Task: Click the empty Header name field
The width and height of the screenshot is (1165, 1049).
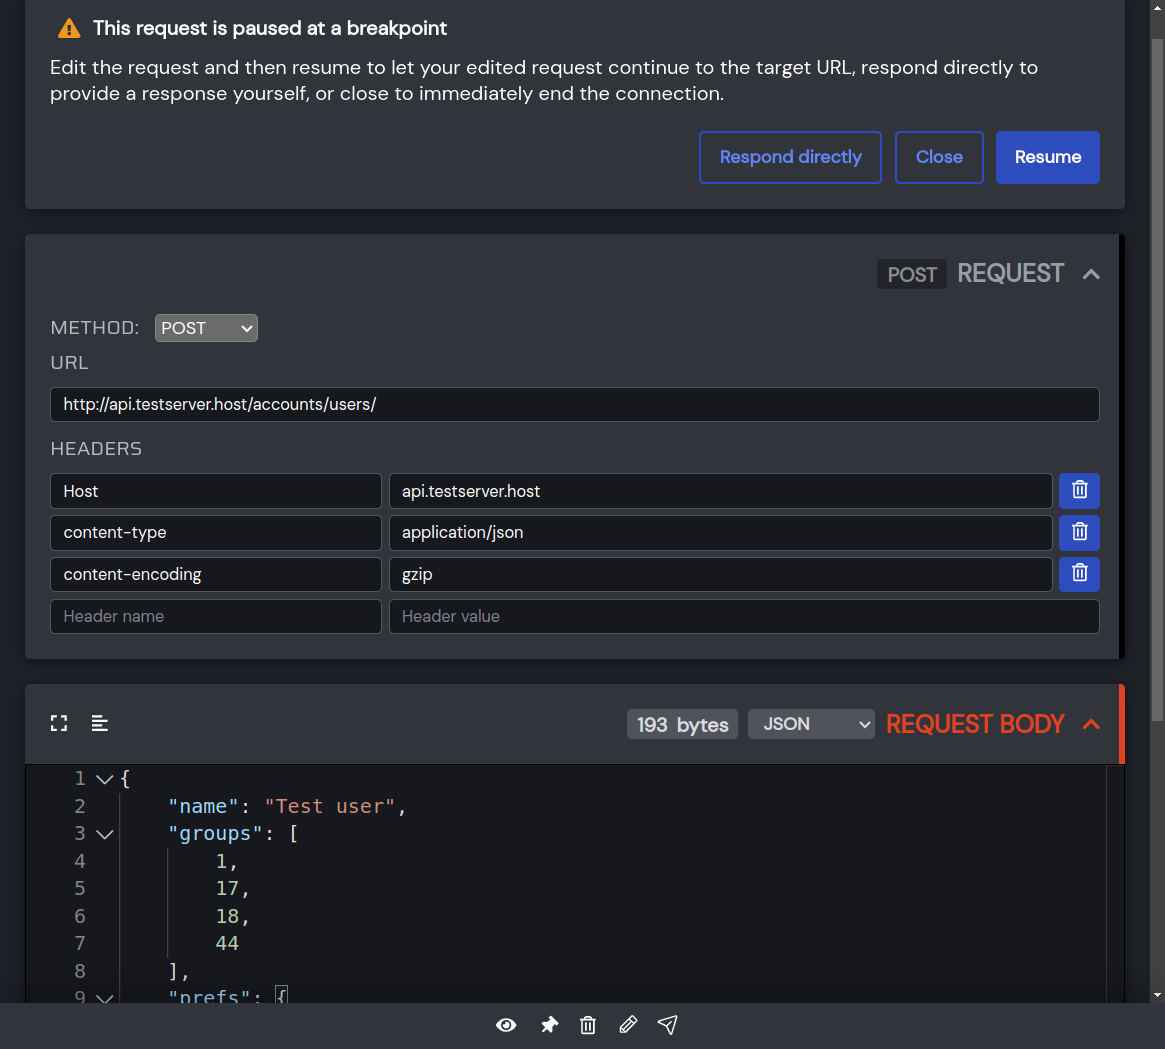Action: coord(216,616)
